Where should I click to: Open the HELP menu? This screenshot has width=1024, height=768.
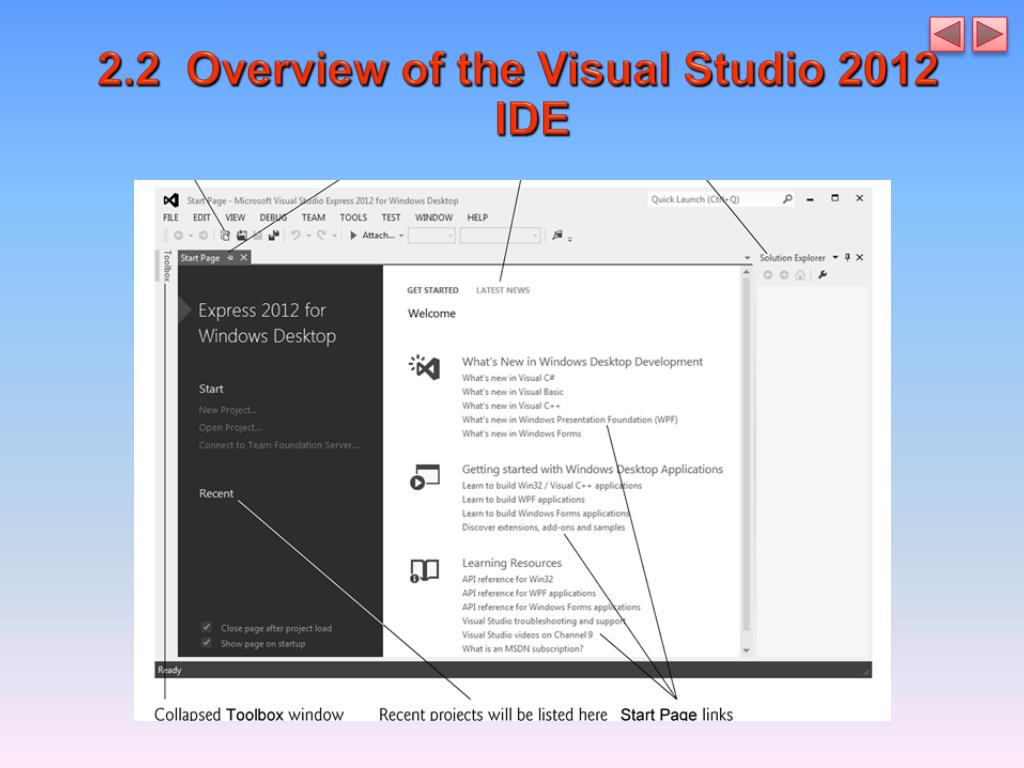tap(477, 217)
